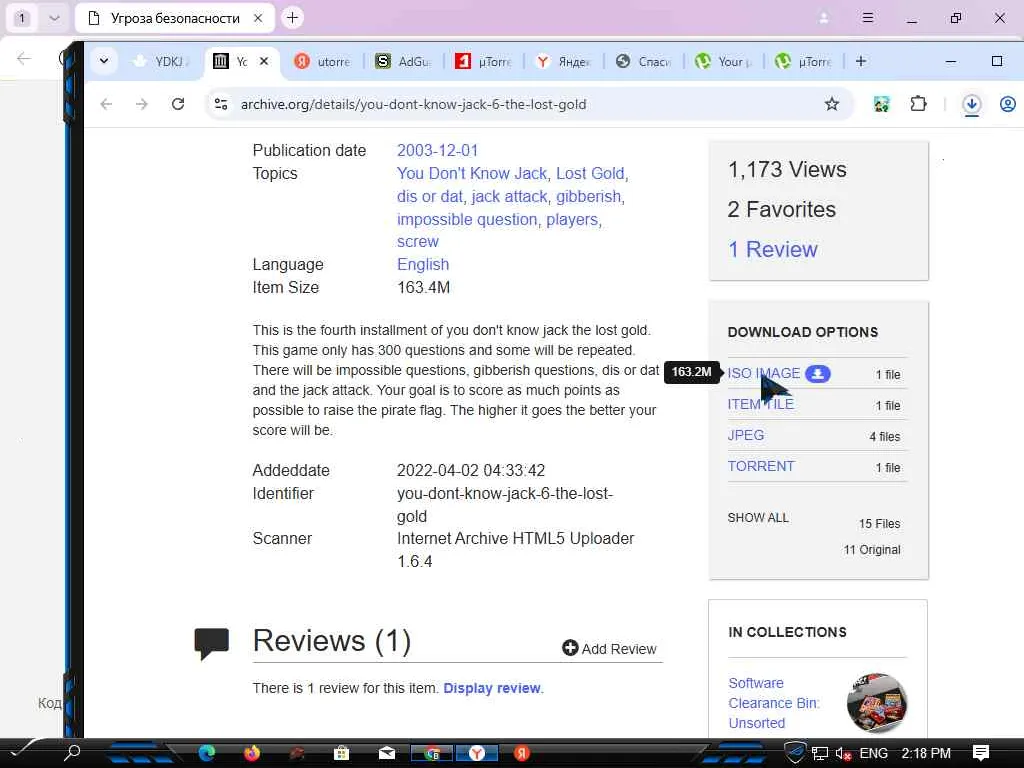This screenshot has width=1024, height=768.
Task: Go forward in the Chrome toolbar
Action: click(142, 104)
